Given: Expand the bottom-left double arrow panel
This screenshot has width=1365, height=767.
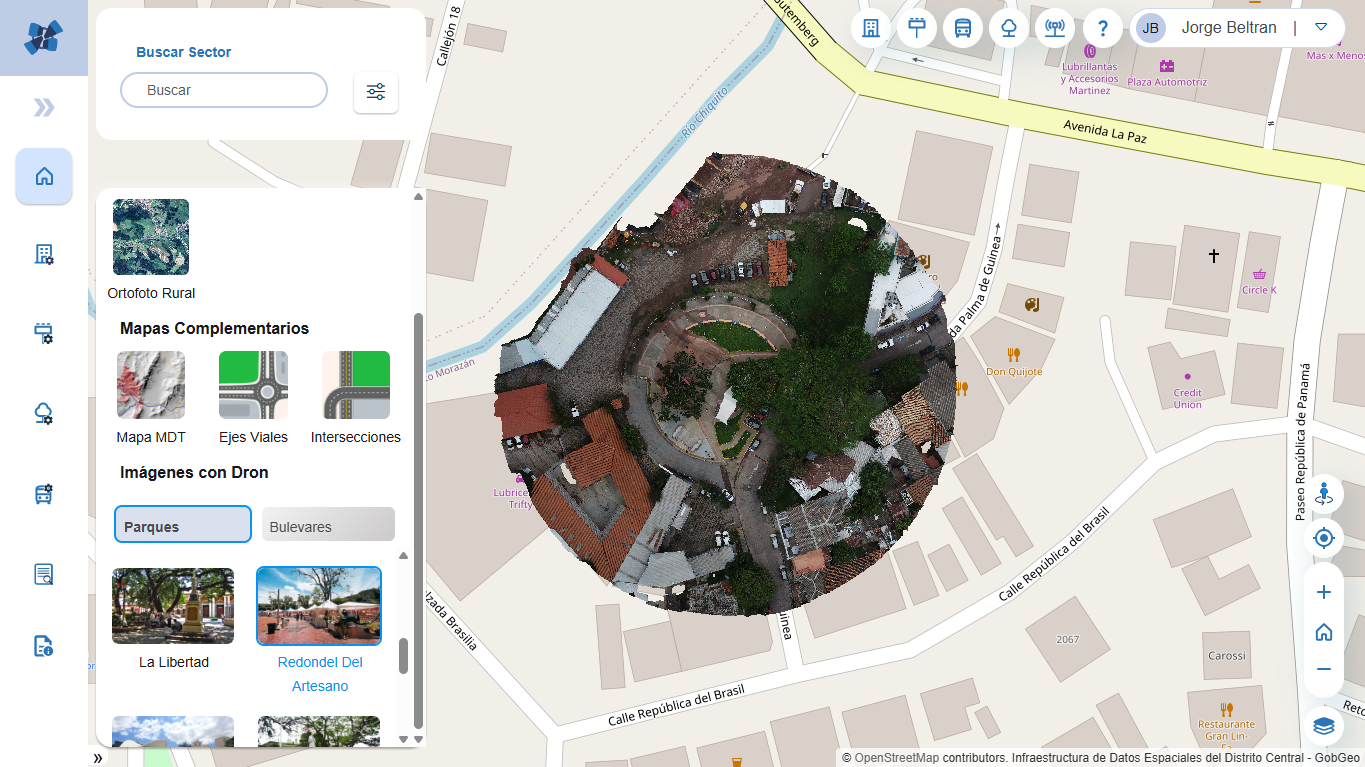Looking at the screenshot, I should (x=98, y=758).
